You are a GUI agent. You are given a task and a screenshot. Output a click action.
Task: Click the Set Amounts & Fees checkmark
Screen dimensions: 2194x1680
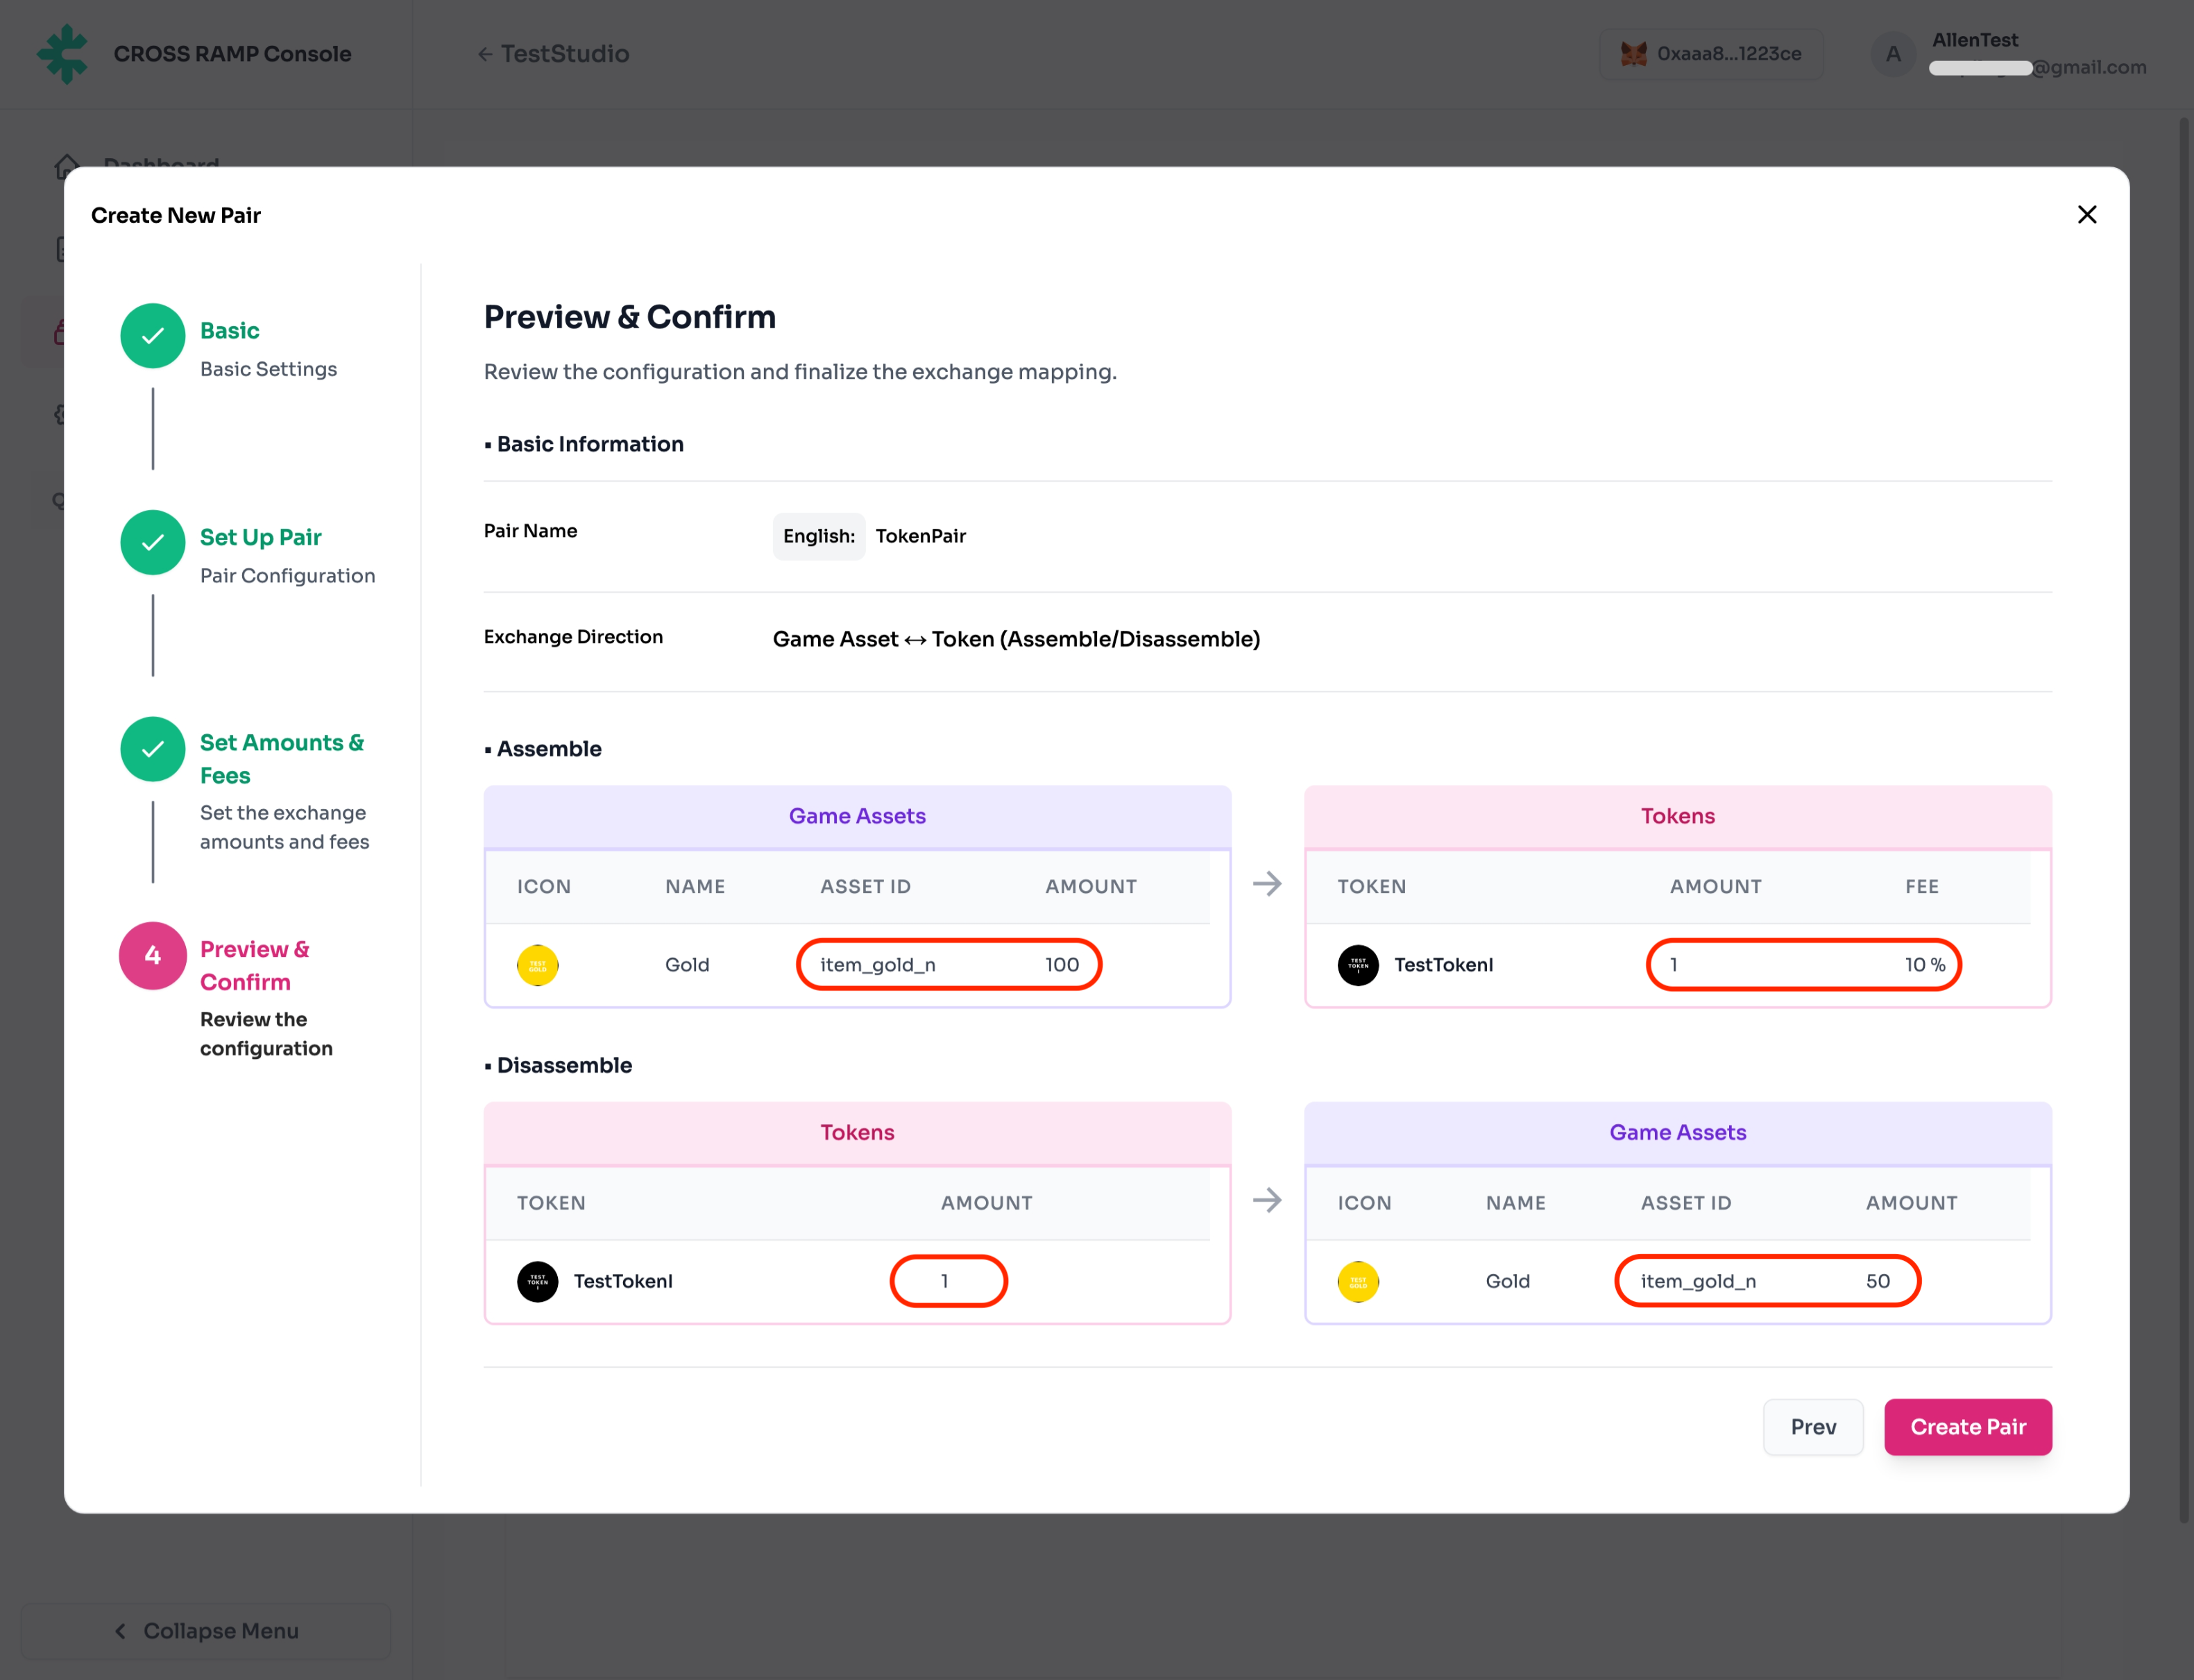(152, 749)
